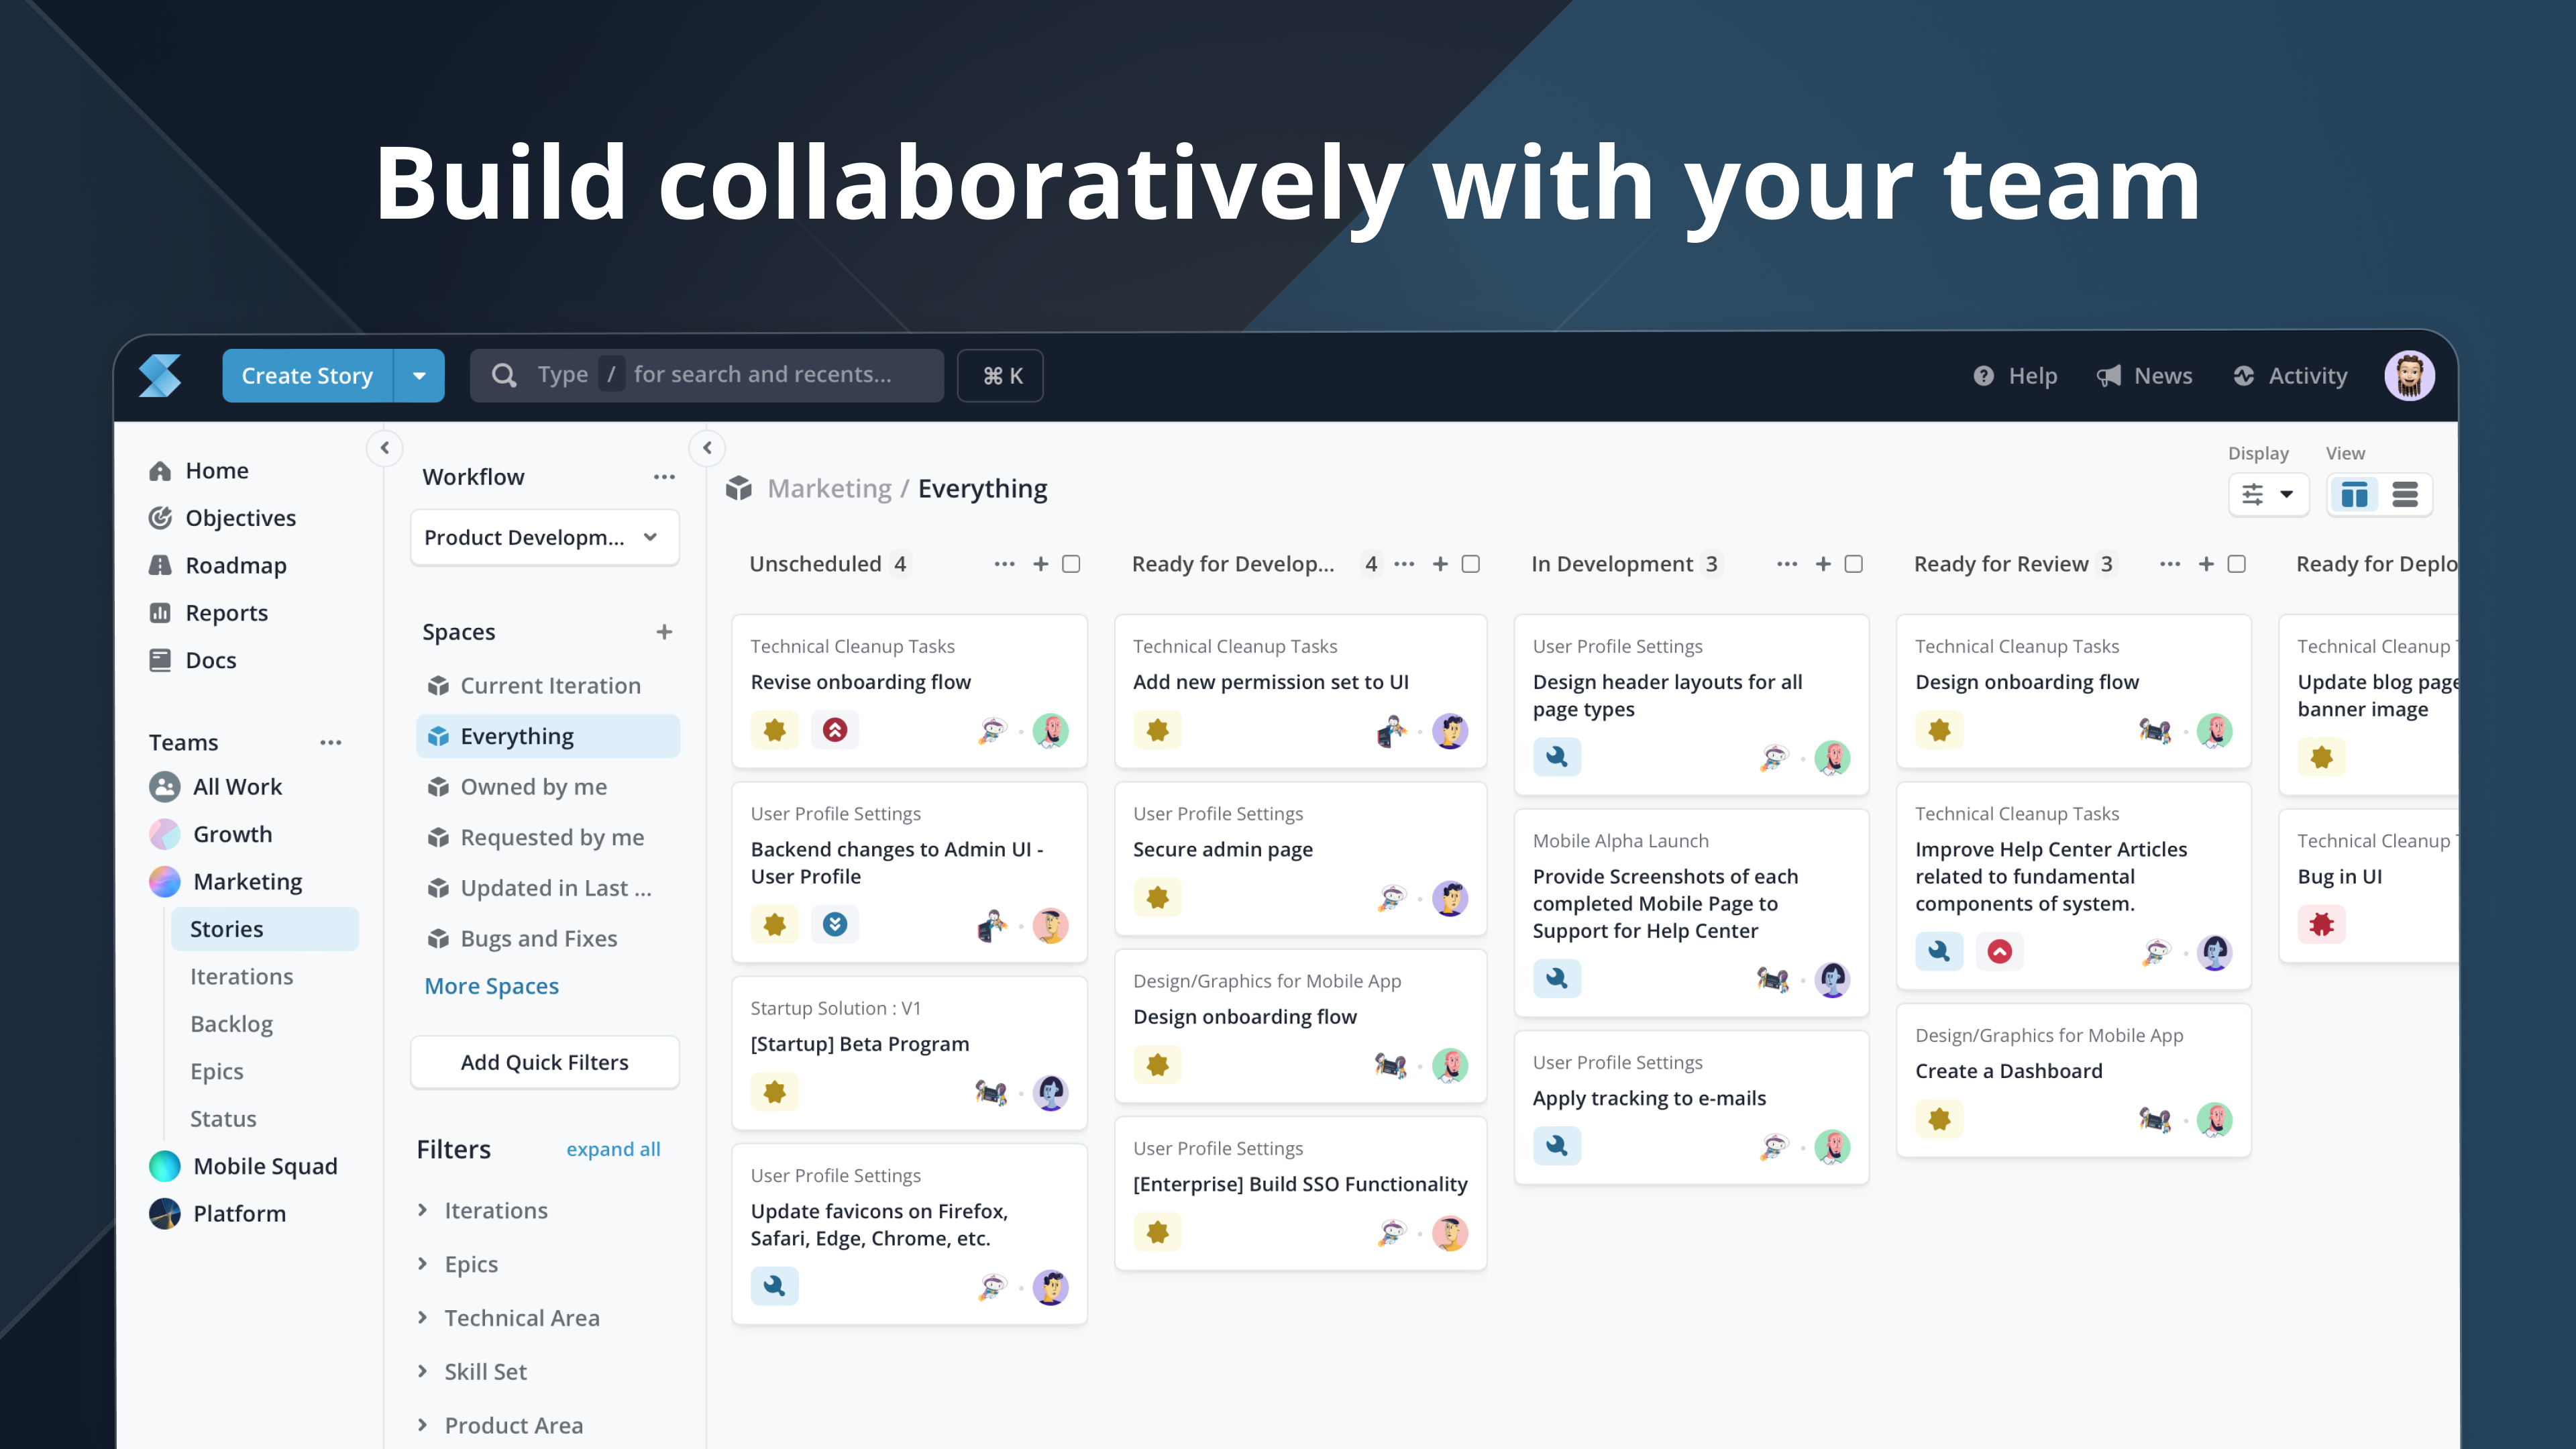Select the Platform team color badge
This screenshot has width=2576, height=1449.
click(164, 1213)
